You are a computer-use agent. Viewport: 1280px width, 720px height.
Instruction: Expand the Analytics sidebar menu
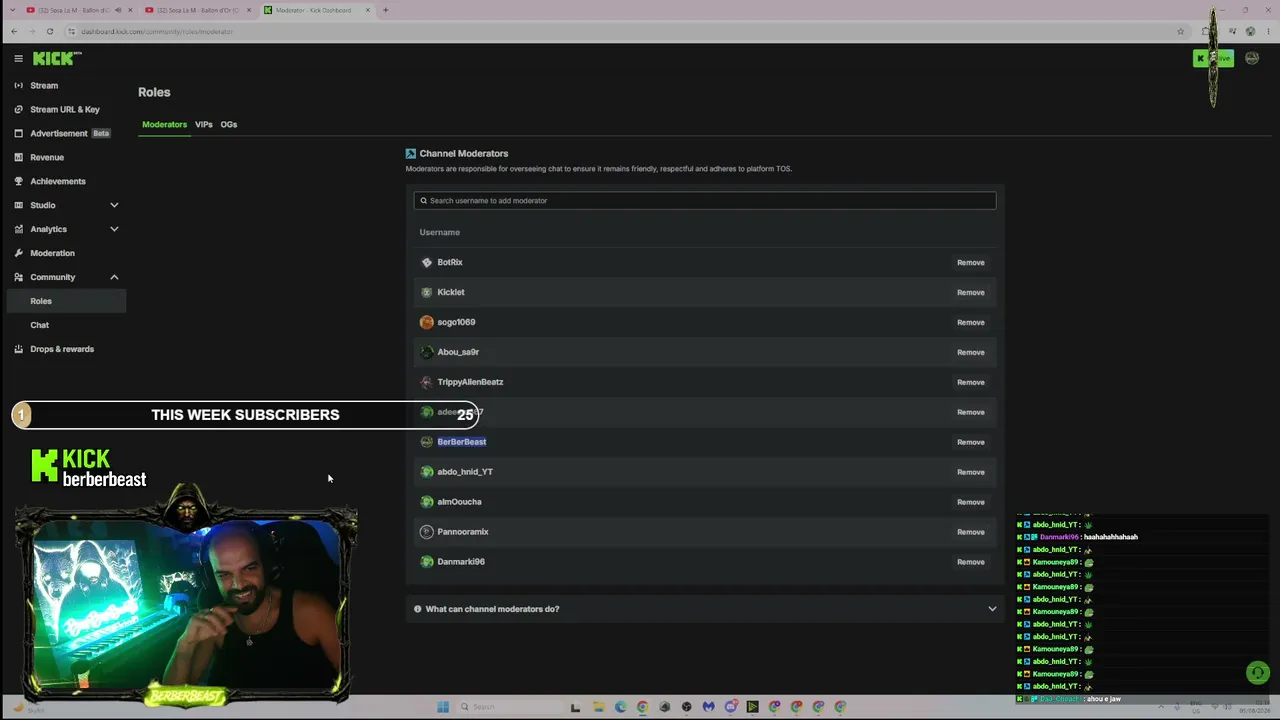66,230
